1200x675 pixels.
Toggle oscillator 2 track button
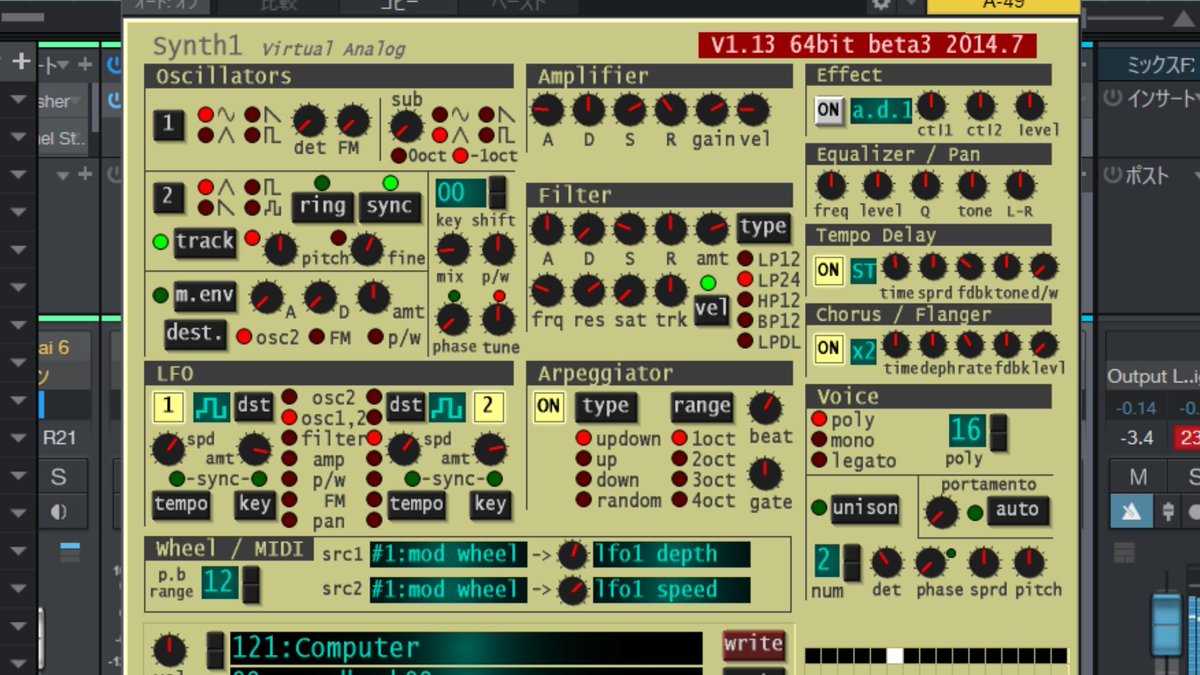click(204, 241)
